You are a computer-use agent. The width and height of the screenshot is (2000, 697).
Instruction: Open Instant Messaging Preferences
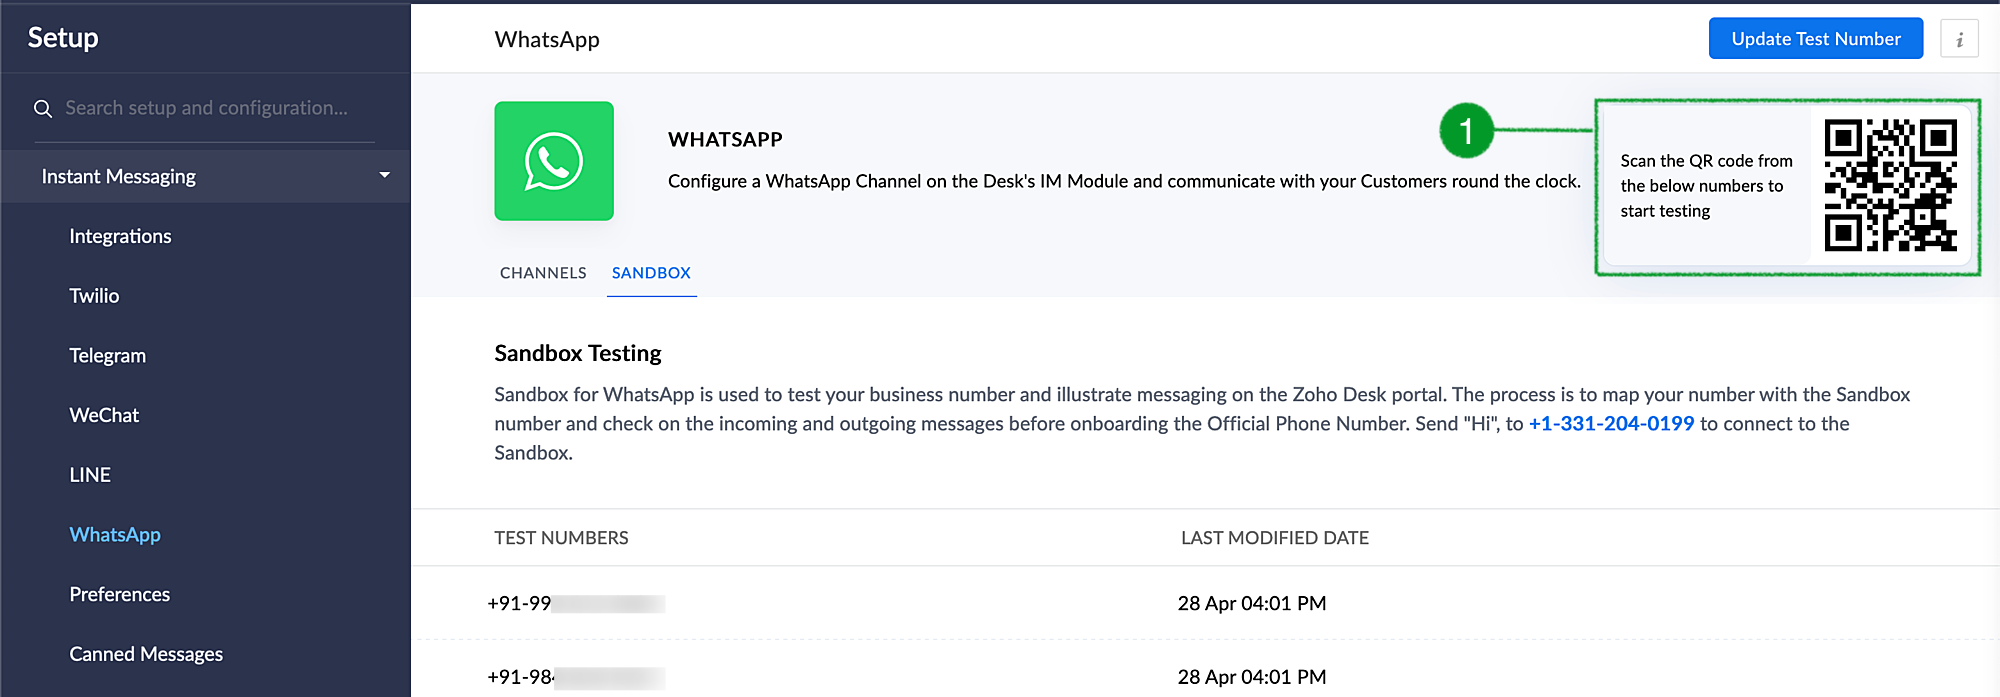[x=119, y=594]
